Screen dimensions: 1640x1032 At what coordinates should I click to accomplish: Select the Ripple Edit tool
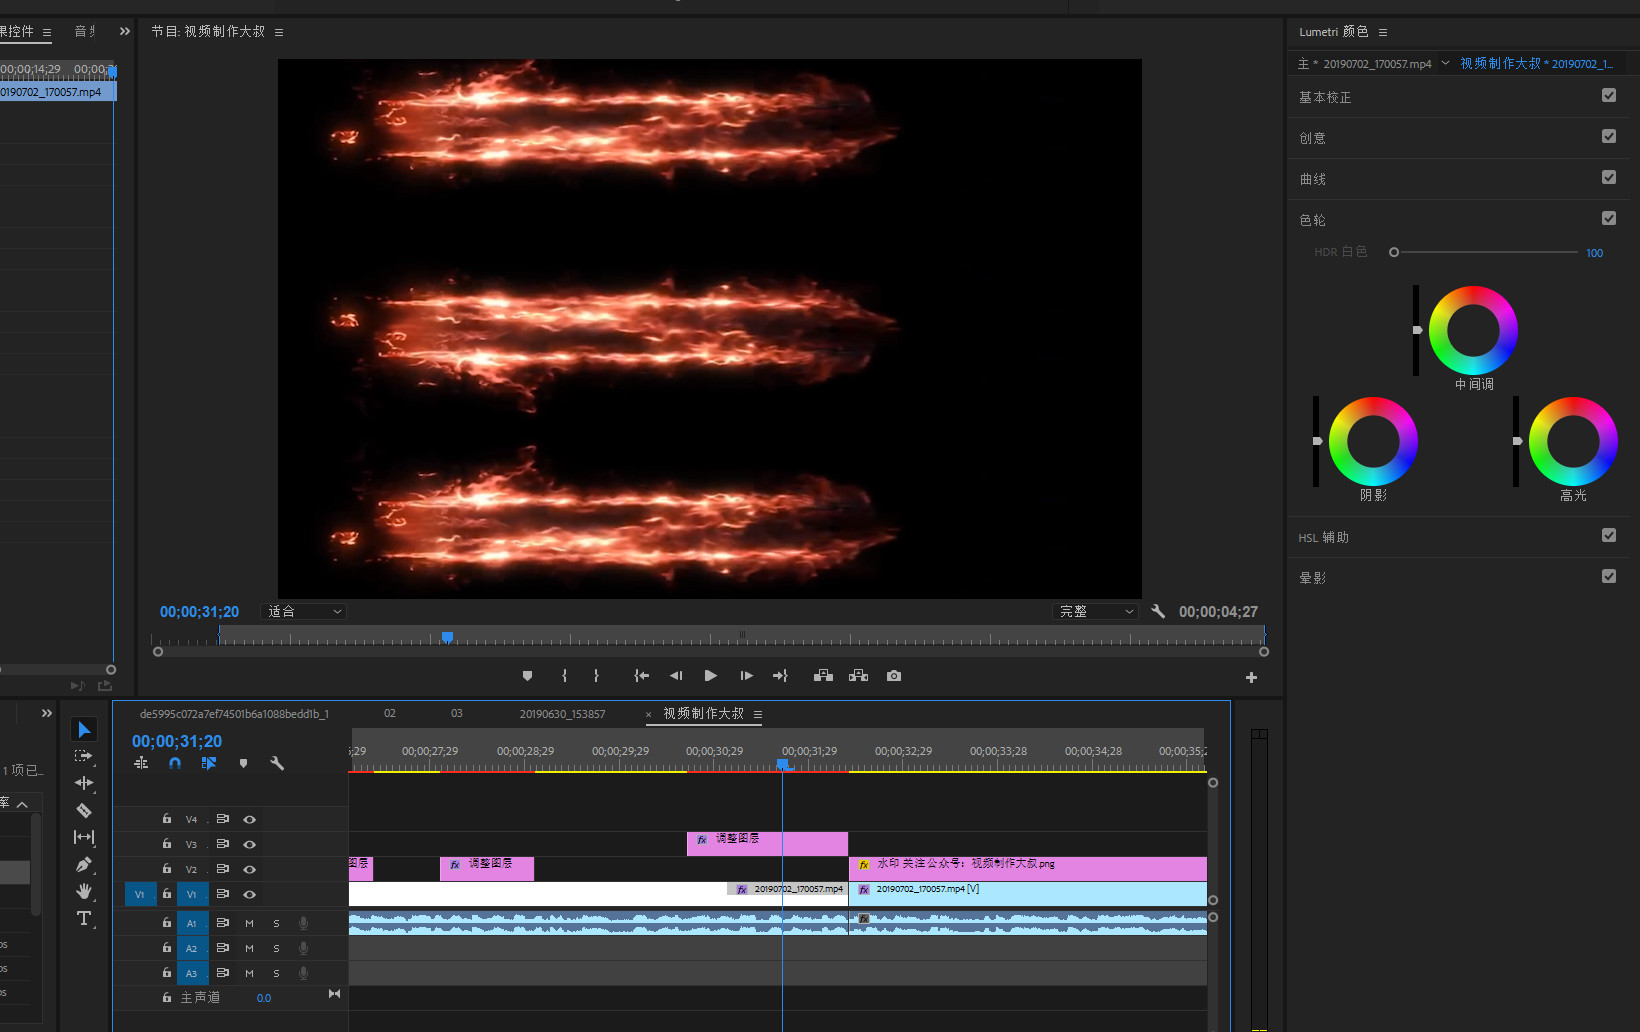(84, 783)
